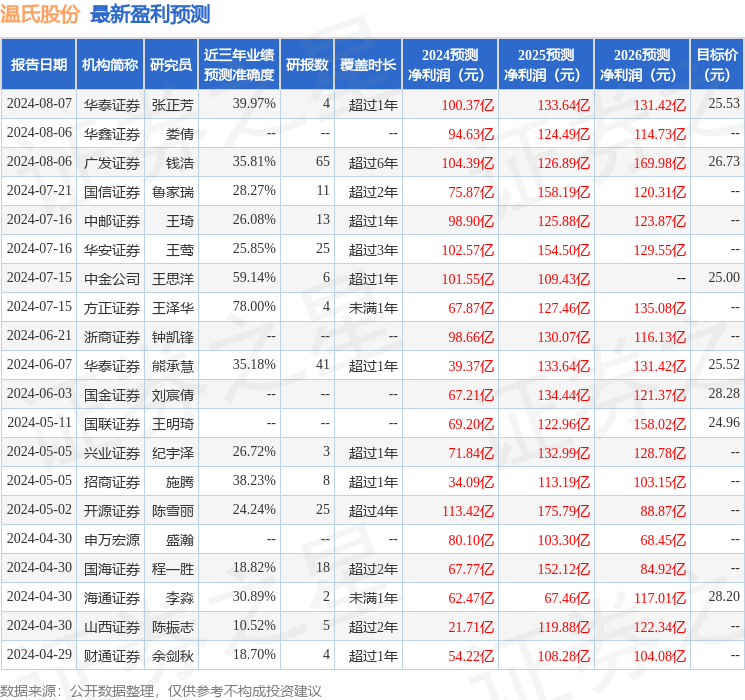
Task: Click the 覆盖时长 column header
Action: point(368,65)
